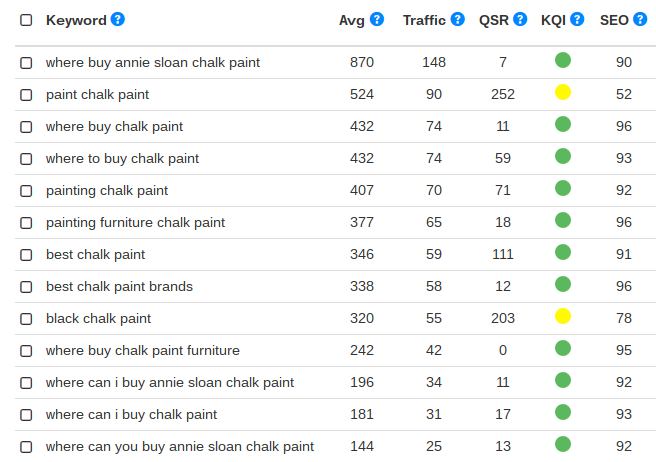Open help icon next to SEO header
656x462 pixels.
(x=640, y=19)
